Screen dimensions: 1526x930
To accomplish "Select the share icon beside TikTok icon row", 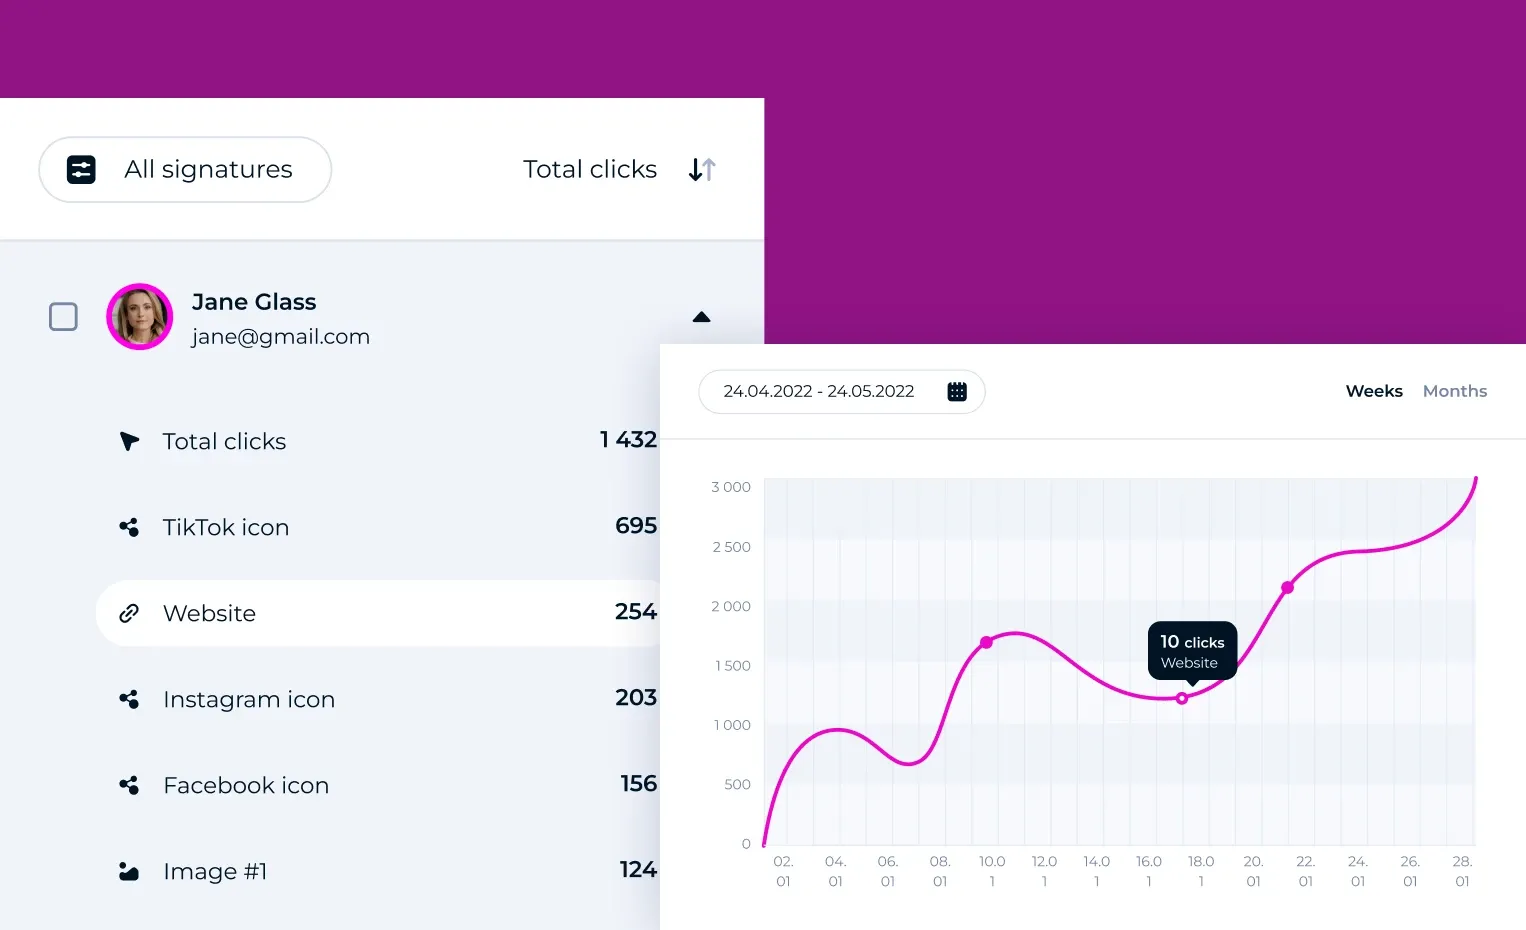I will (x=129, y=527).
